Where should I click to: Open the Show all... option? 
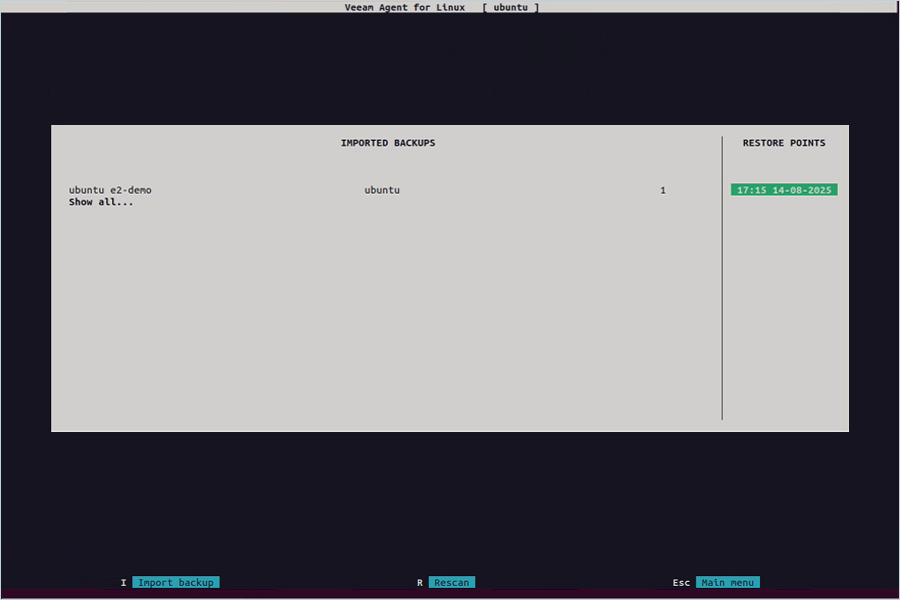(x=101, y=202)
